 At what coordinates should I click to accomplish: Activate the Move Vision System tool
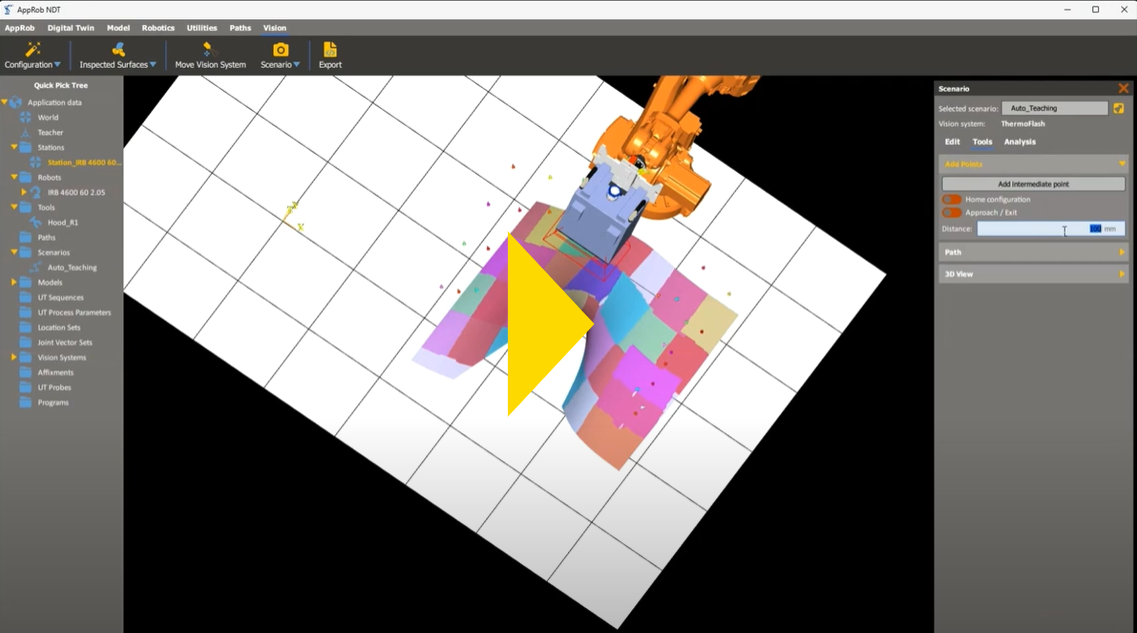coord(209,50)
